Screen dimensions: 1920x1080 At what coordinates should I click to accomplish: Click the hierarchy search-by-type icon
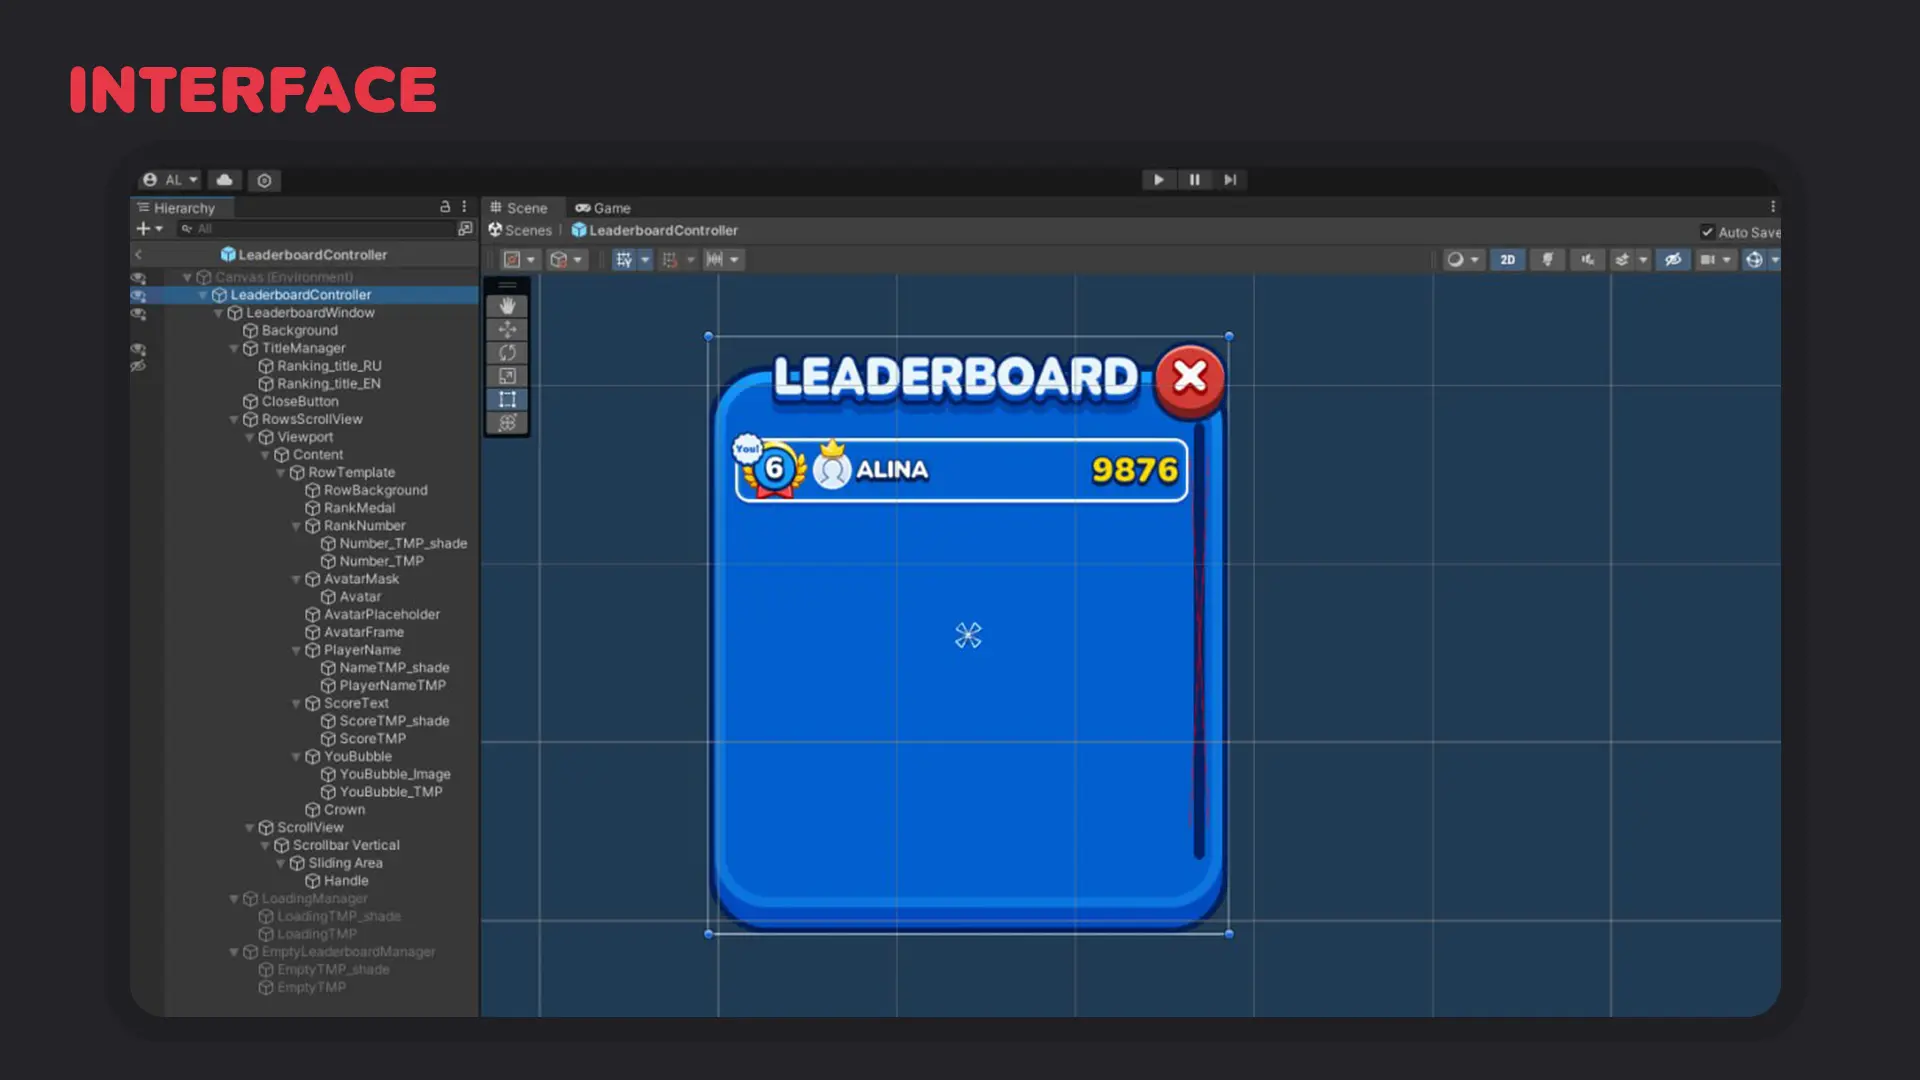(x=465, y=229)
